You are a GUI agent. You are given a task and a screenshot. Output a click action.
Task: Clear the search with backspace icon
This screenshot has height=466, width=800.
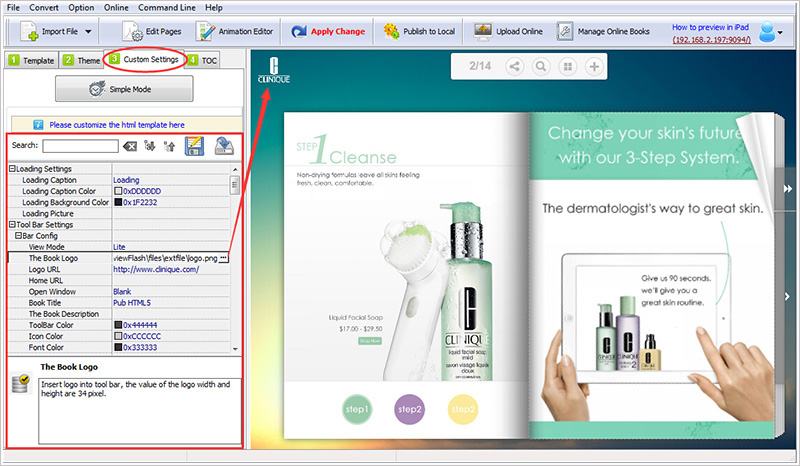[130, 146]
